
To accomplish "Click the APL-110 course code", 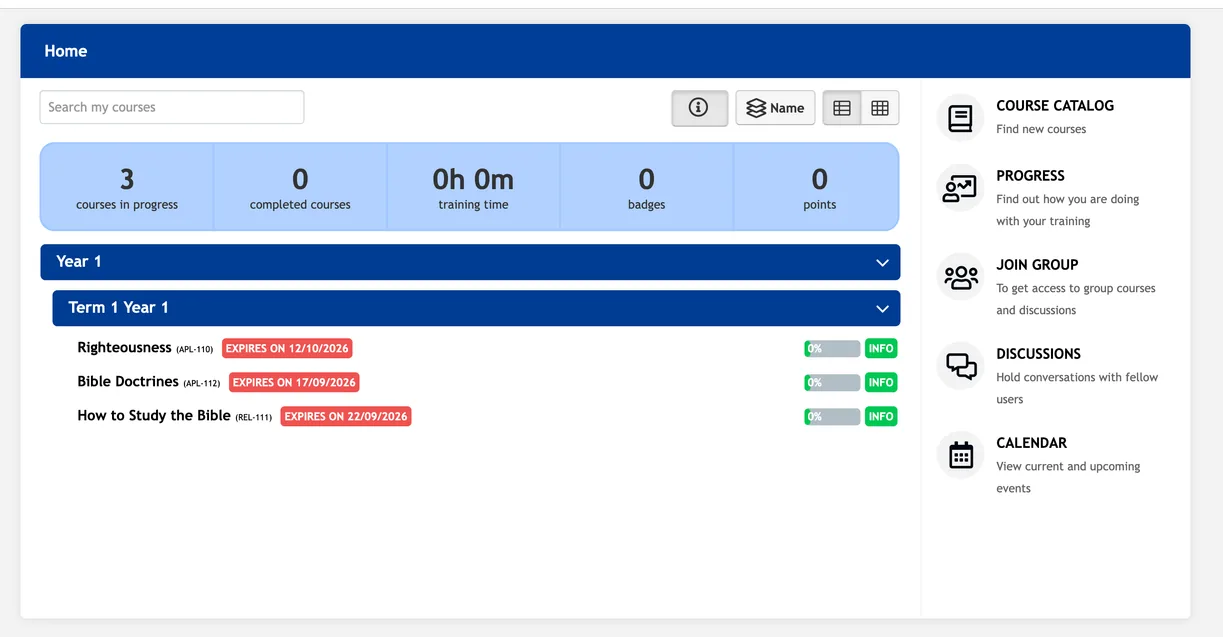I will [x=195, y=350].
